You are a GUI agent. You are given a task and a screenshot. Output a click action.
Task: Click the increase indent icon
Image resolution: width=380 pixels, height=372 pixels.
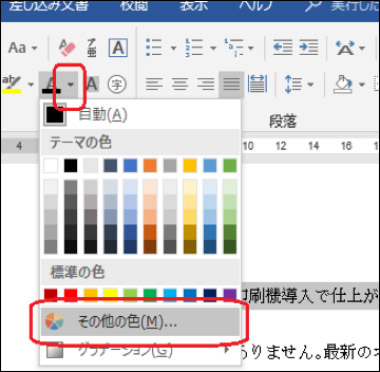[x=308, y=47]
